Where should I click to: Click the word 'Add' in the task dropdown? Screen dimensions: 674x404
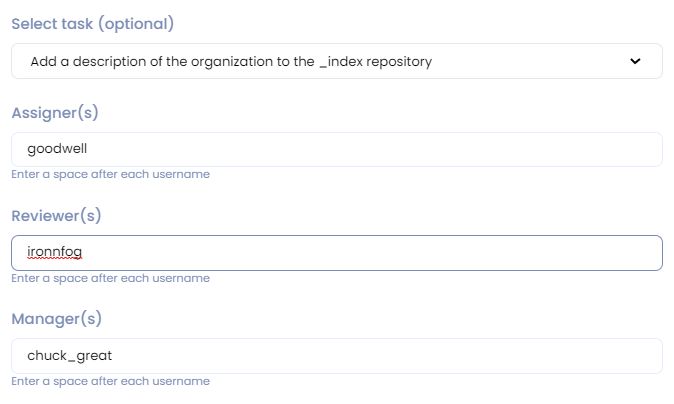point(43,61)
